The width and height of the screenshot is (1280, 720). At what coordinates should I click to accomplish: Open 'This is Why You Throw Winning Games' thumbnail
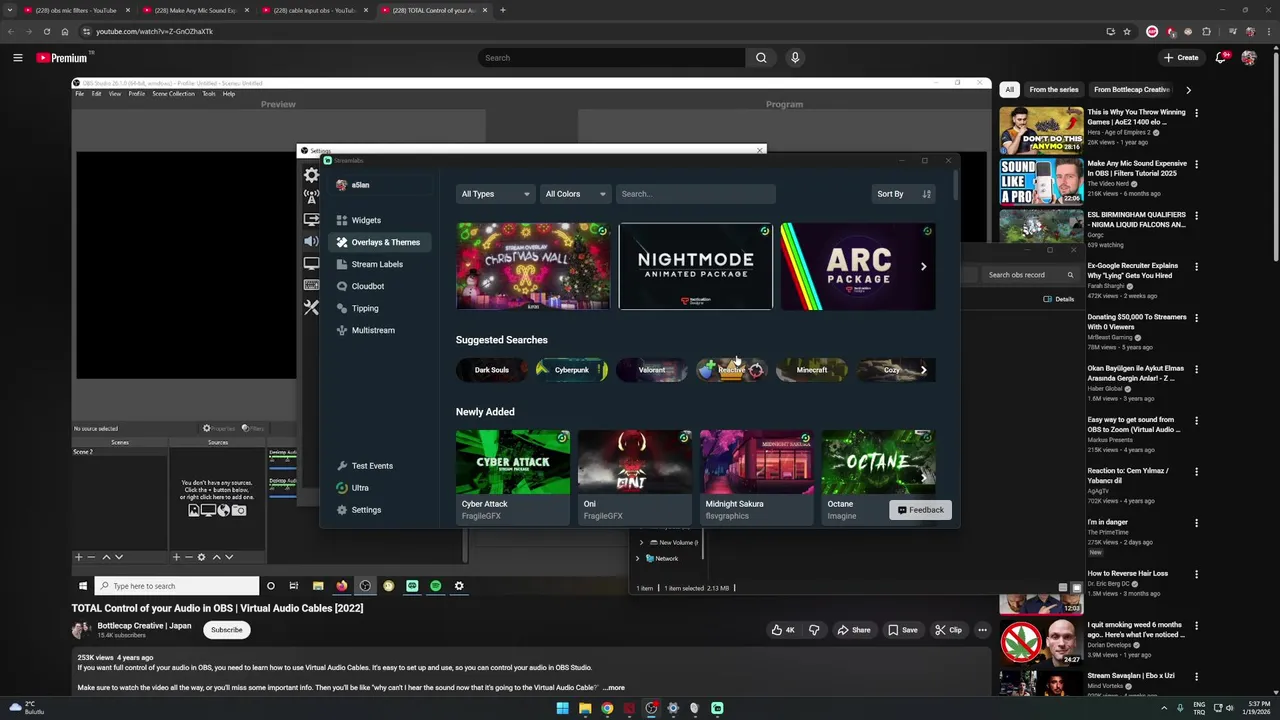coord(1041,129)
